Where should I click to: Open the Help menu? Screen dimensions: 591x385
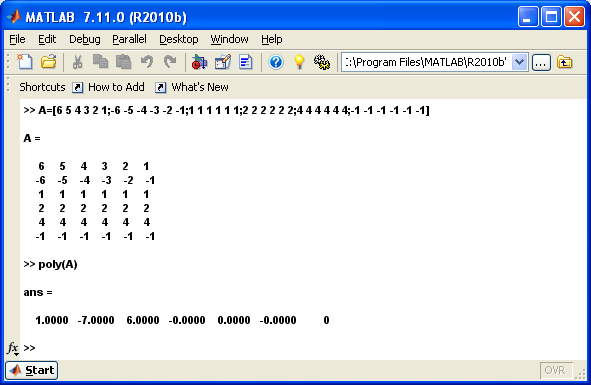click(272, 39)
